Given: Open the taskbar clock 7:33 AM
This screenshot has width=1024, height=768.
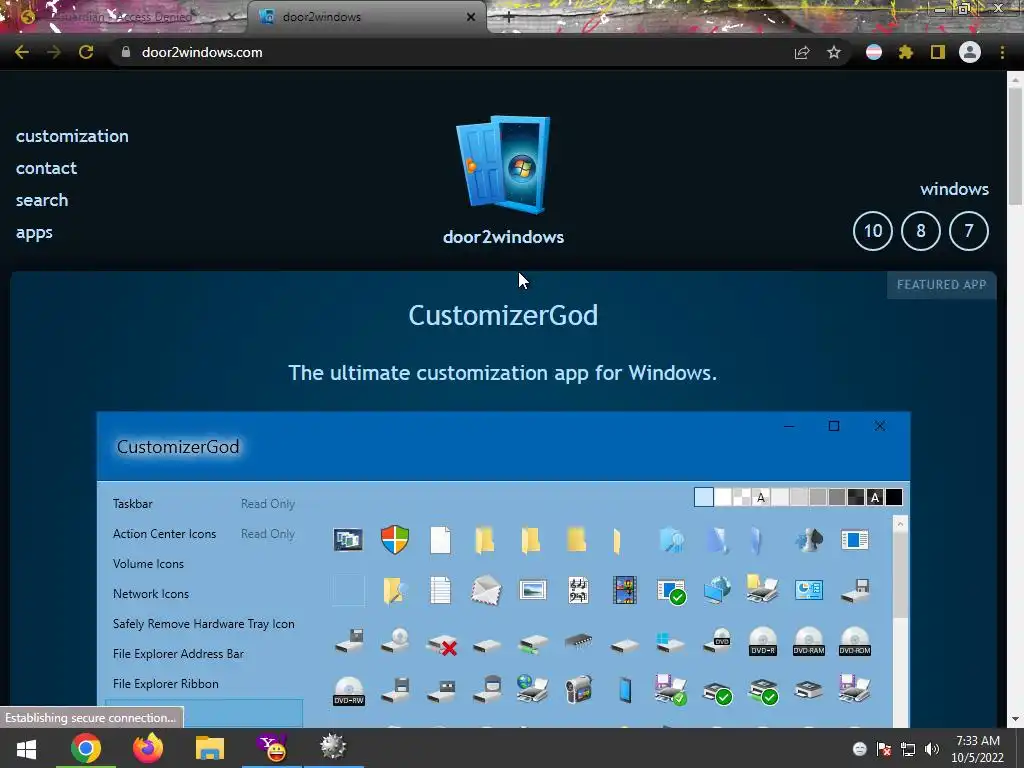Looking at the screenshot, I should [x=978, y=748].
